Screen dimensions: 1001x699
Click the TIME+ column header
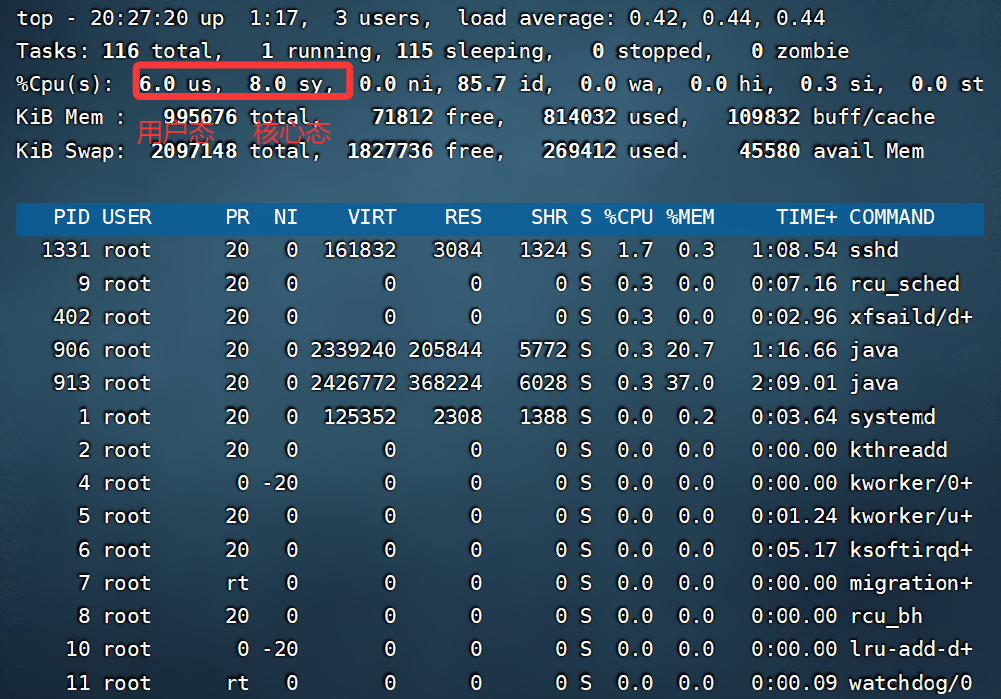tap(806, 217)
